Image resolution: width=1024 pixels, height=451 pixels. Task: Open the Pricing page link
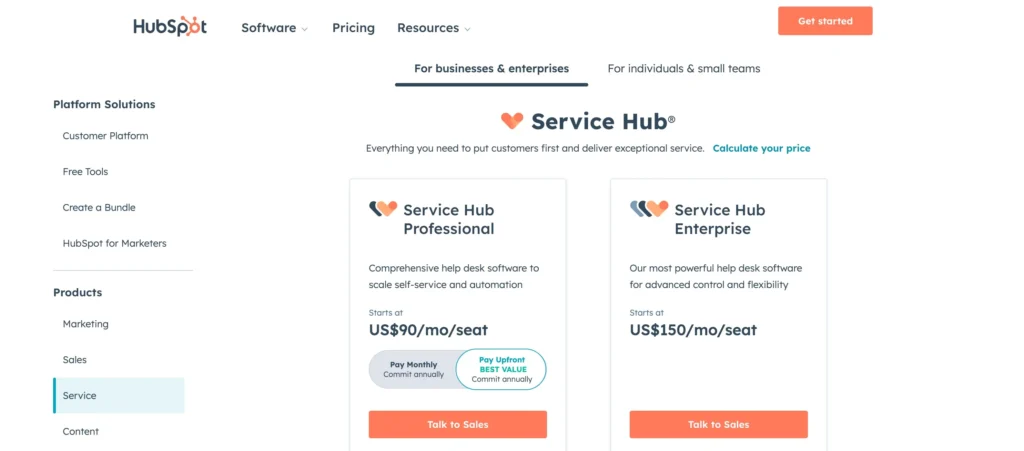(353, 28)
